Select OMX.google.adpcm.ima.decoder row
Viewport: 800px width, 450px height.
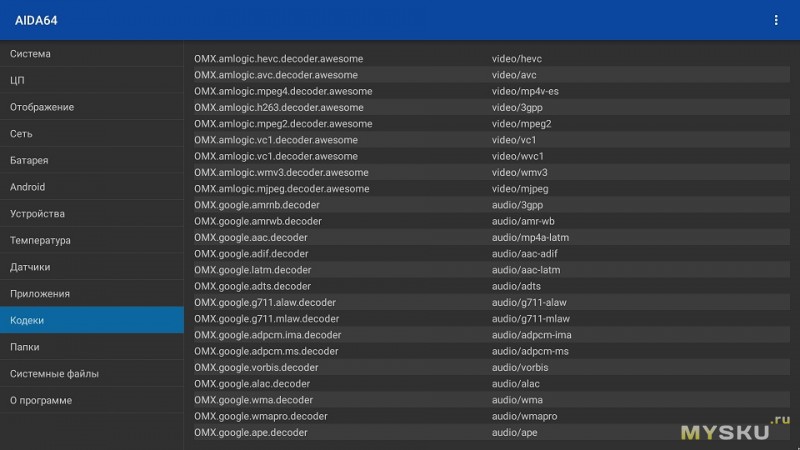(x=491, y=335)
